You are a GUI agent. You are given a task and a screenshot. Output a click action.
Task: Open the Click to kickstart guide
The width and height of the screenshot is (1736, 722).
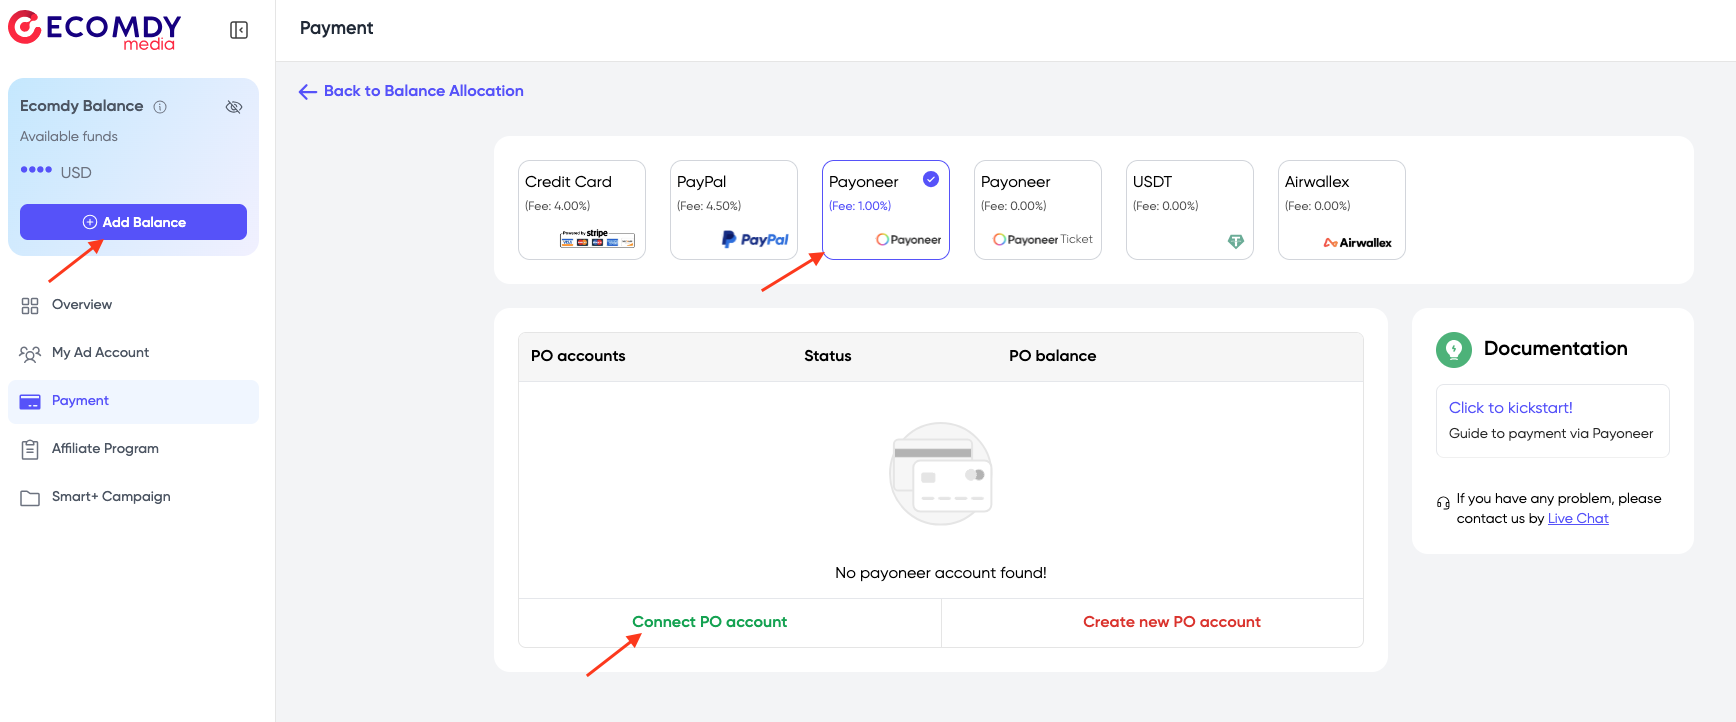point(1510,408)
